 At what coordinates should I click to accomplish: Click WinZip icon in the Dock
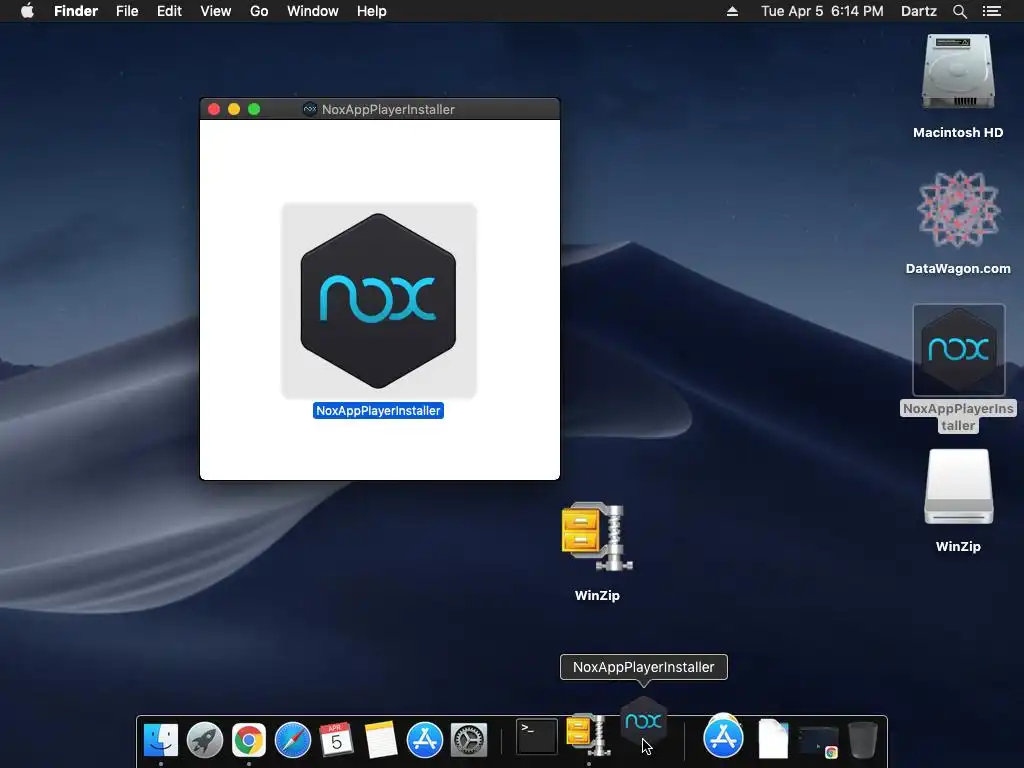(x=587, y=734)
